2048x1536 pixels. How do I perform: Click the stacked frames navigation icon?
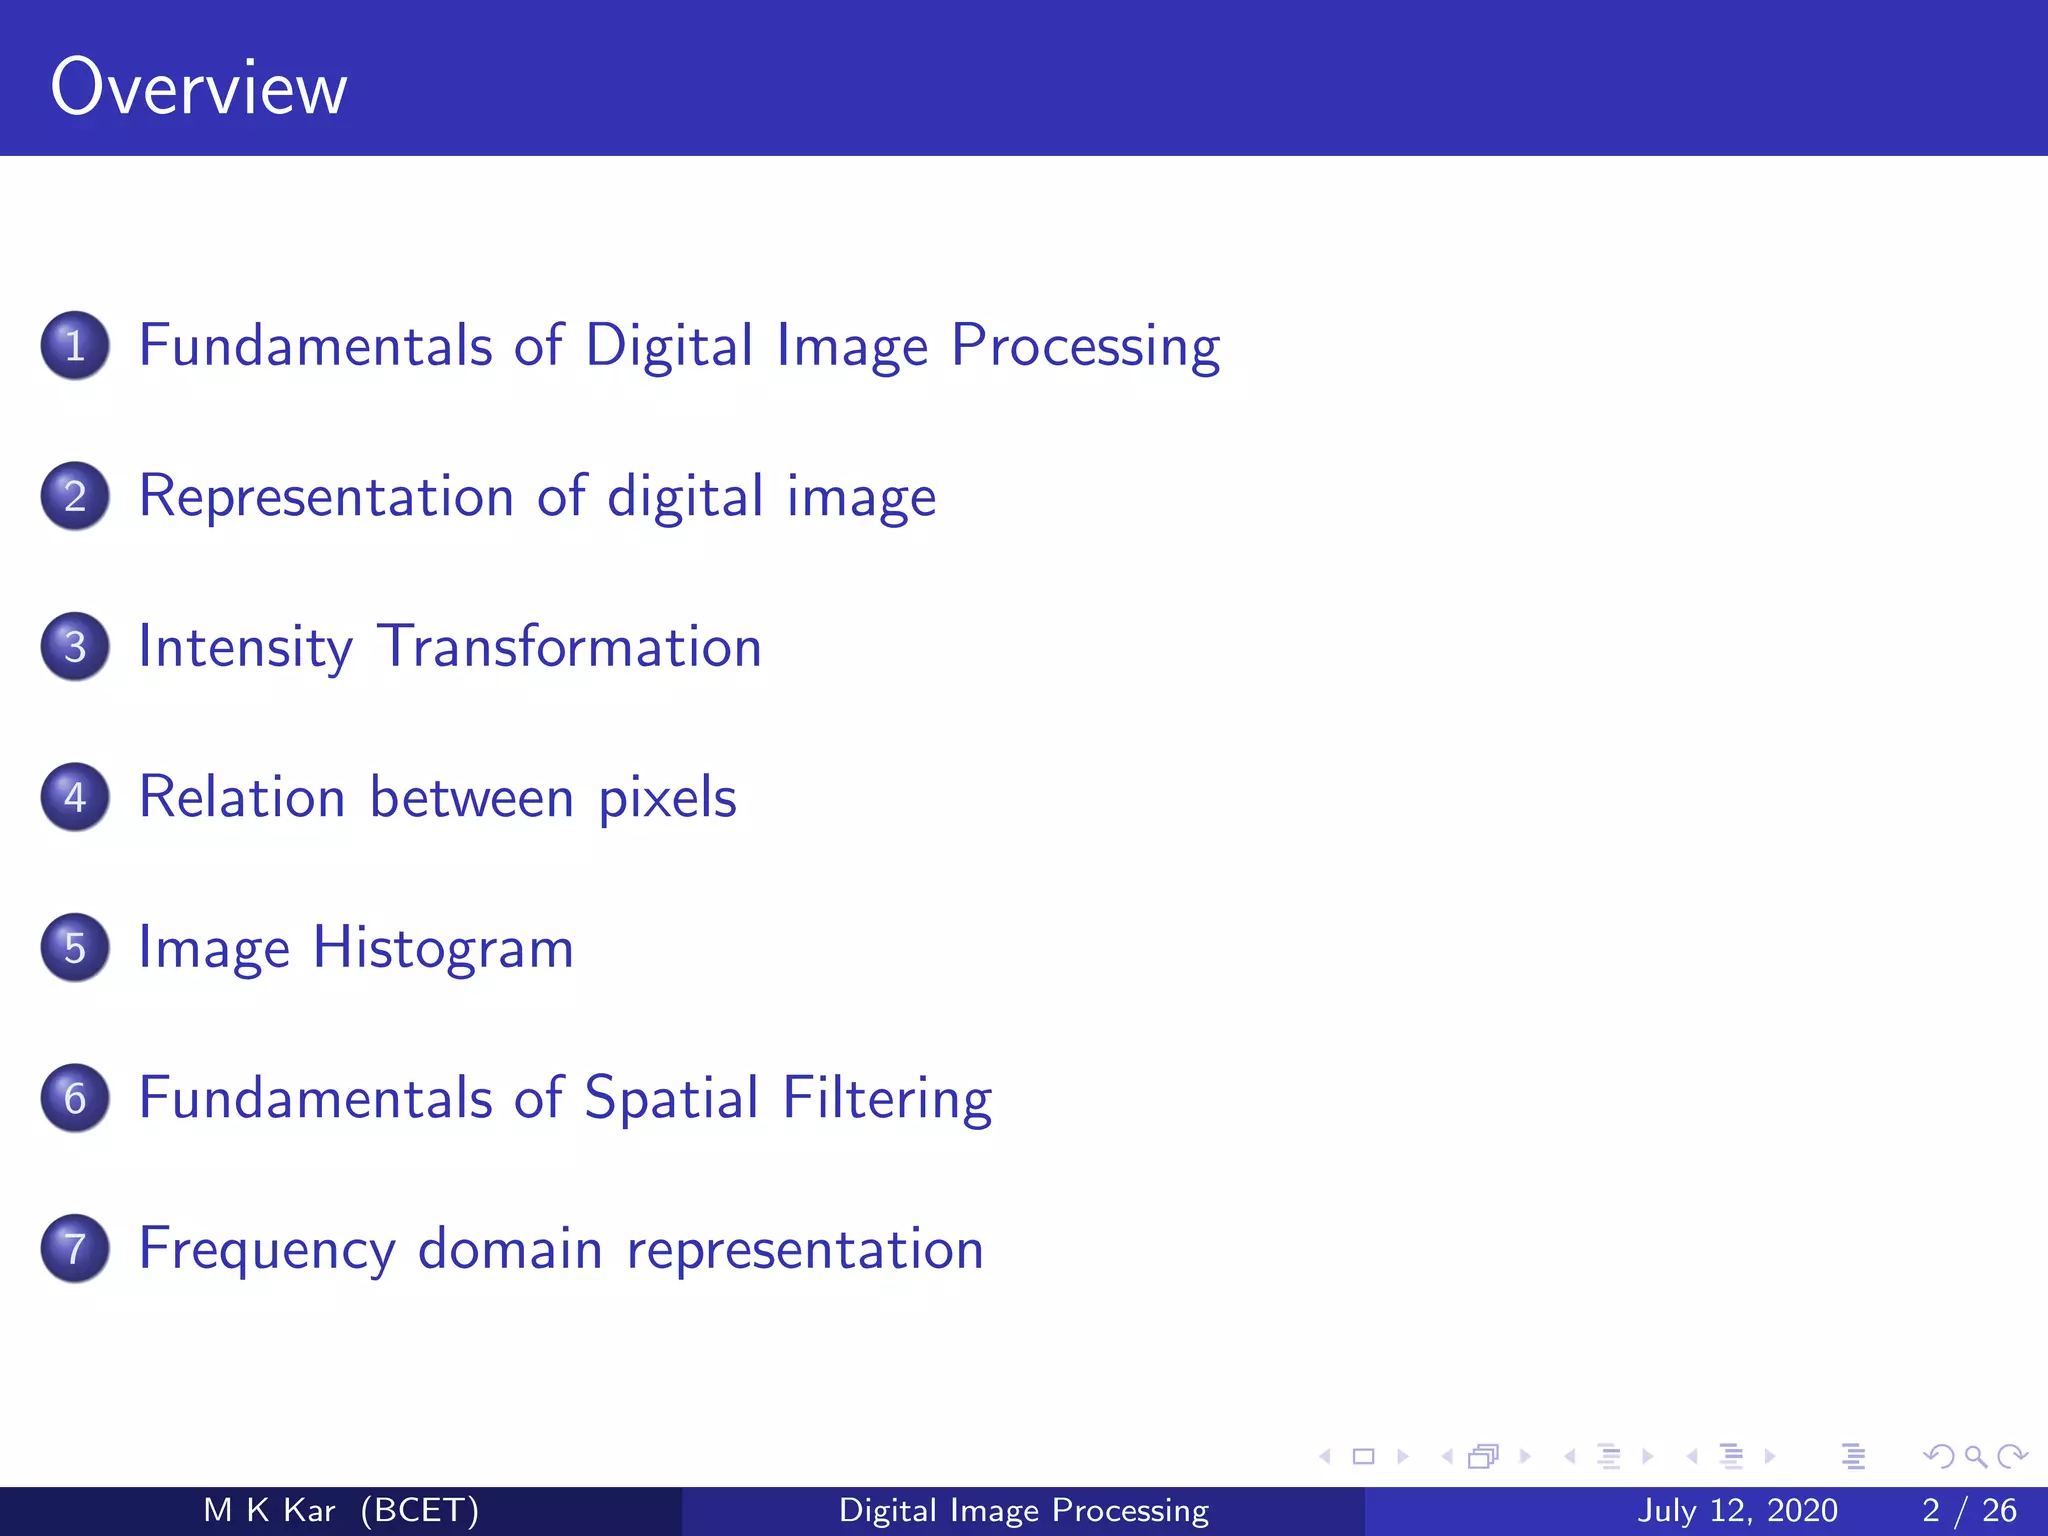coord(1484,1457)
